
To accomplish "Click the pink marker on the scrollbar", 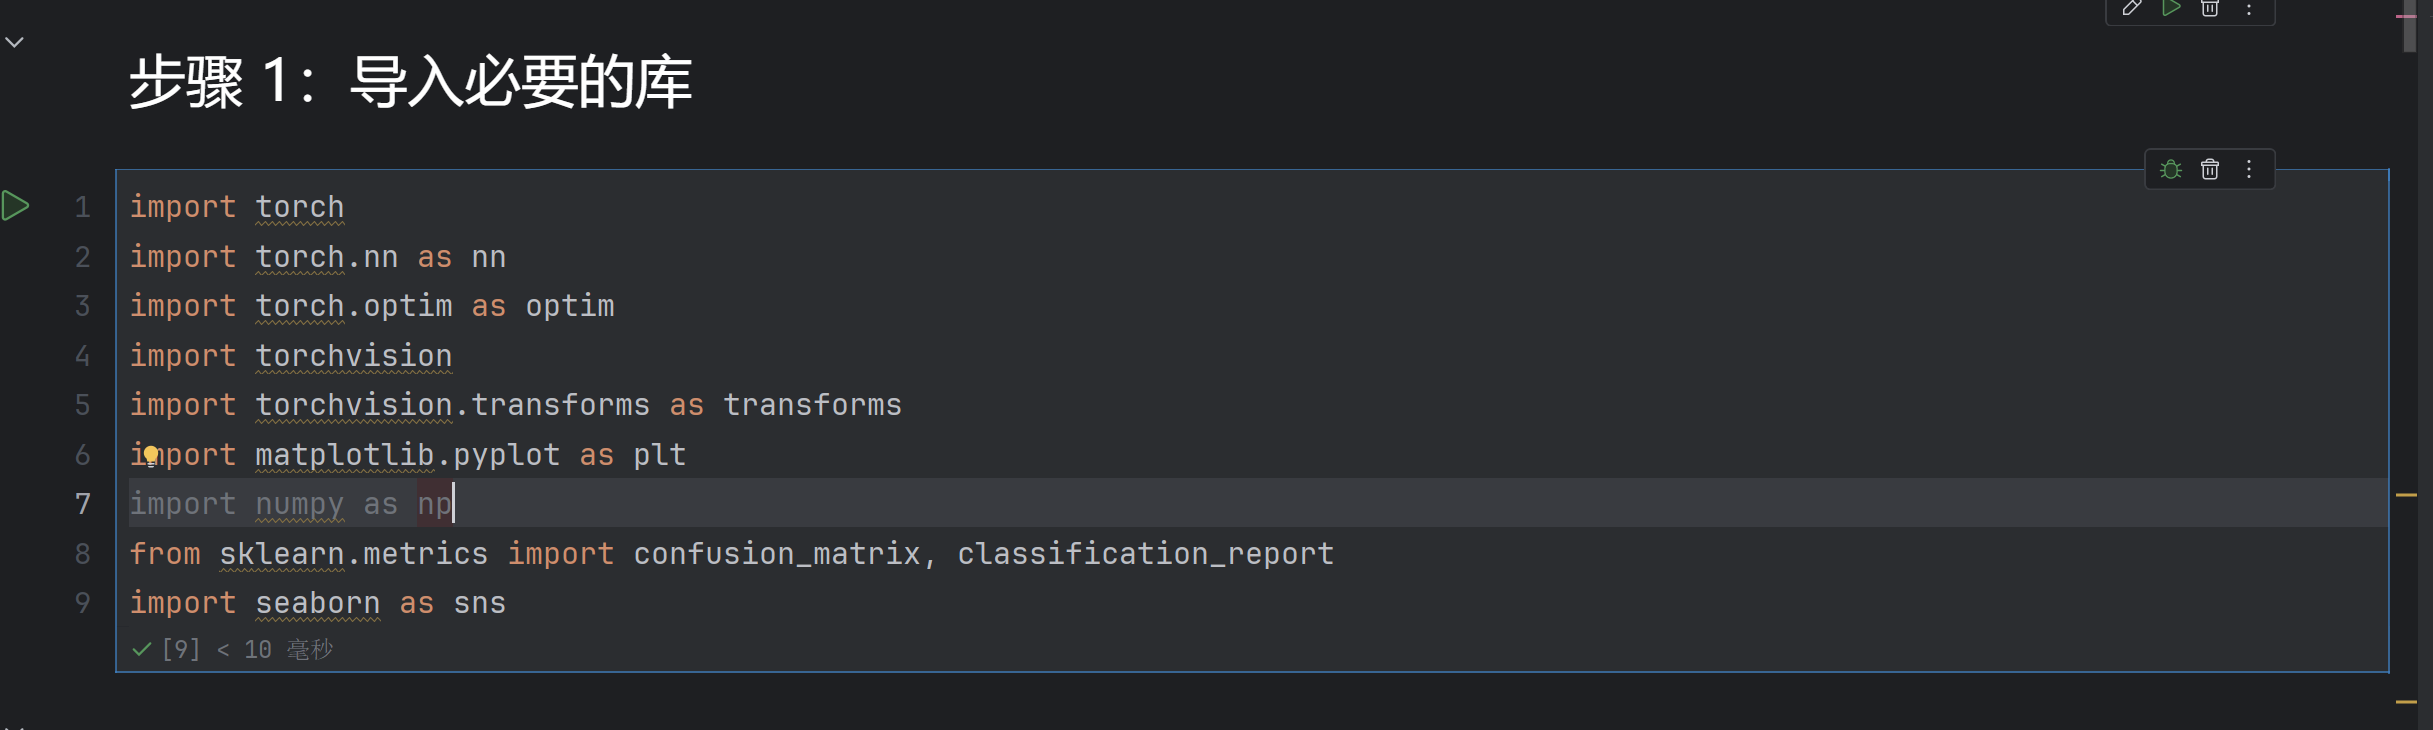I will tap(2406, 16).
